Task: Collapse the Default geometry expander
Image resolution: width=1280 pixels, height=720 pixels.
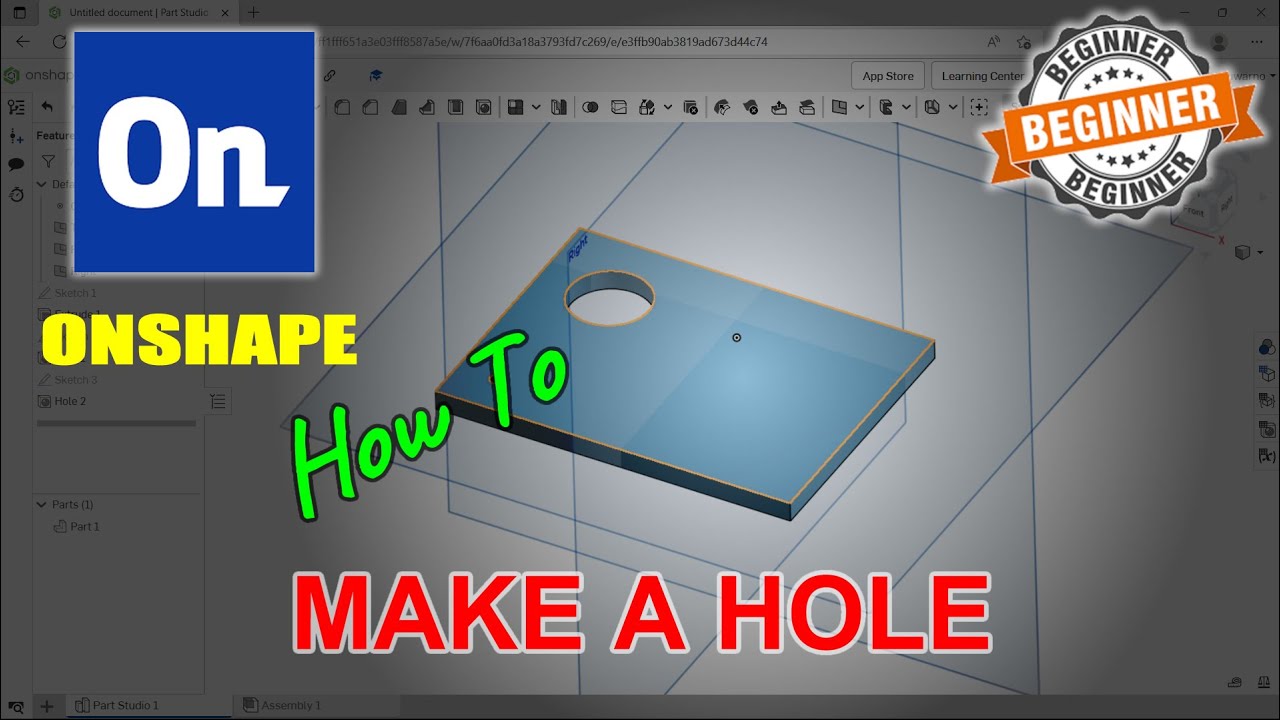Action: [42, 184]
